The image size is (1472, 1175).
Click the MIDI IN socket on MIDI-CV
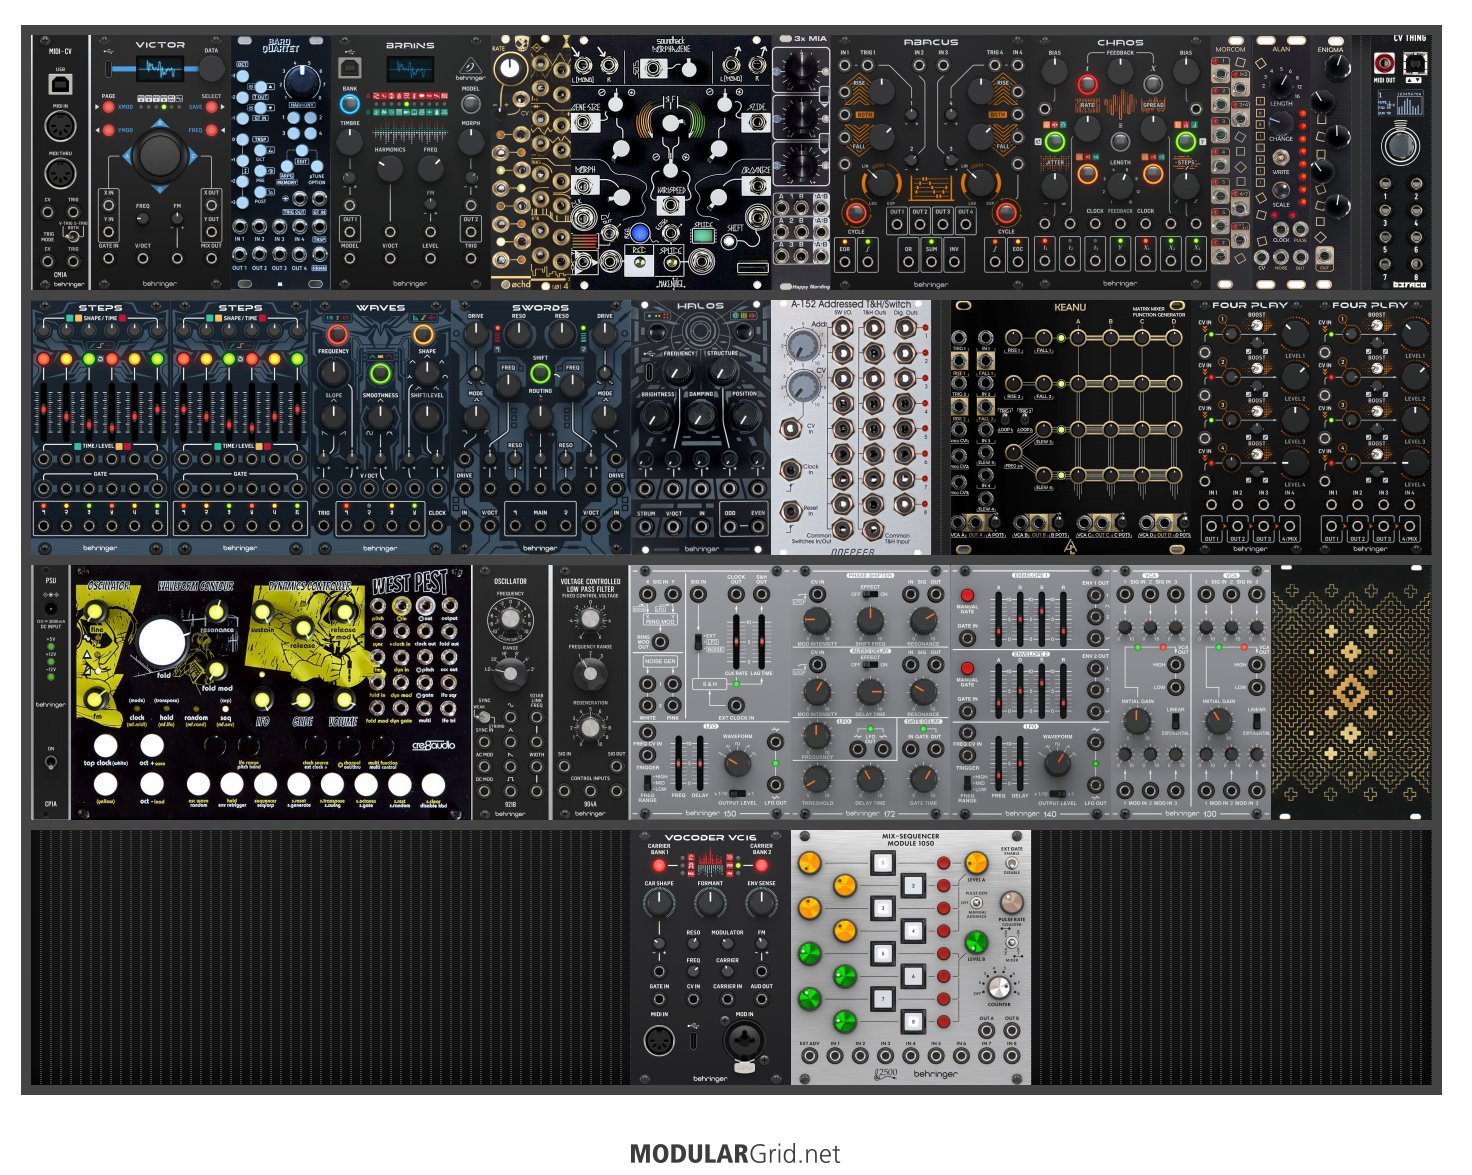pos(60,128)
